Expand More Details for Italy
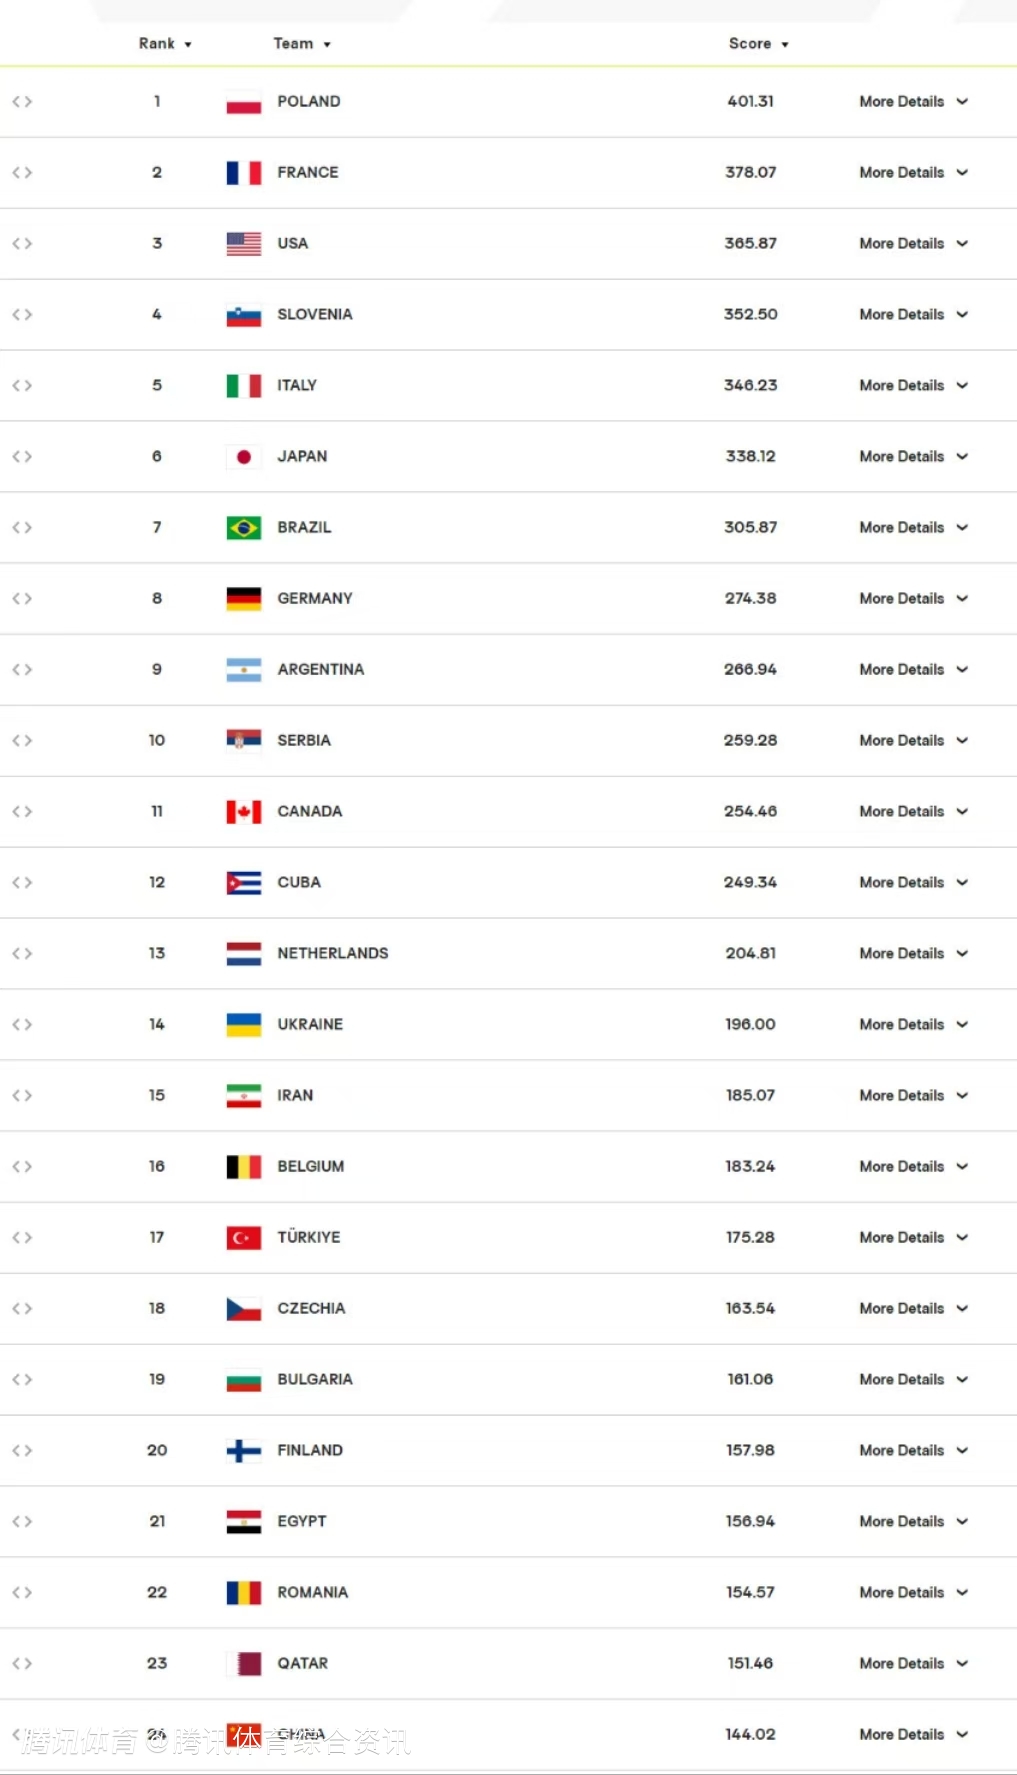This screenshot has height=1775, width=1017. tap(914, 386)
